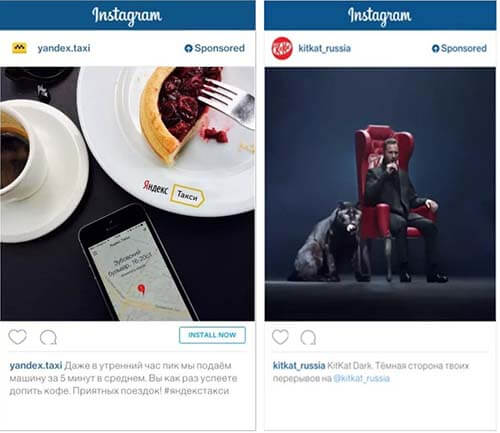
Task: Open the #яндекстакси hashtag
Action: pos(197,391)
